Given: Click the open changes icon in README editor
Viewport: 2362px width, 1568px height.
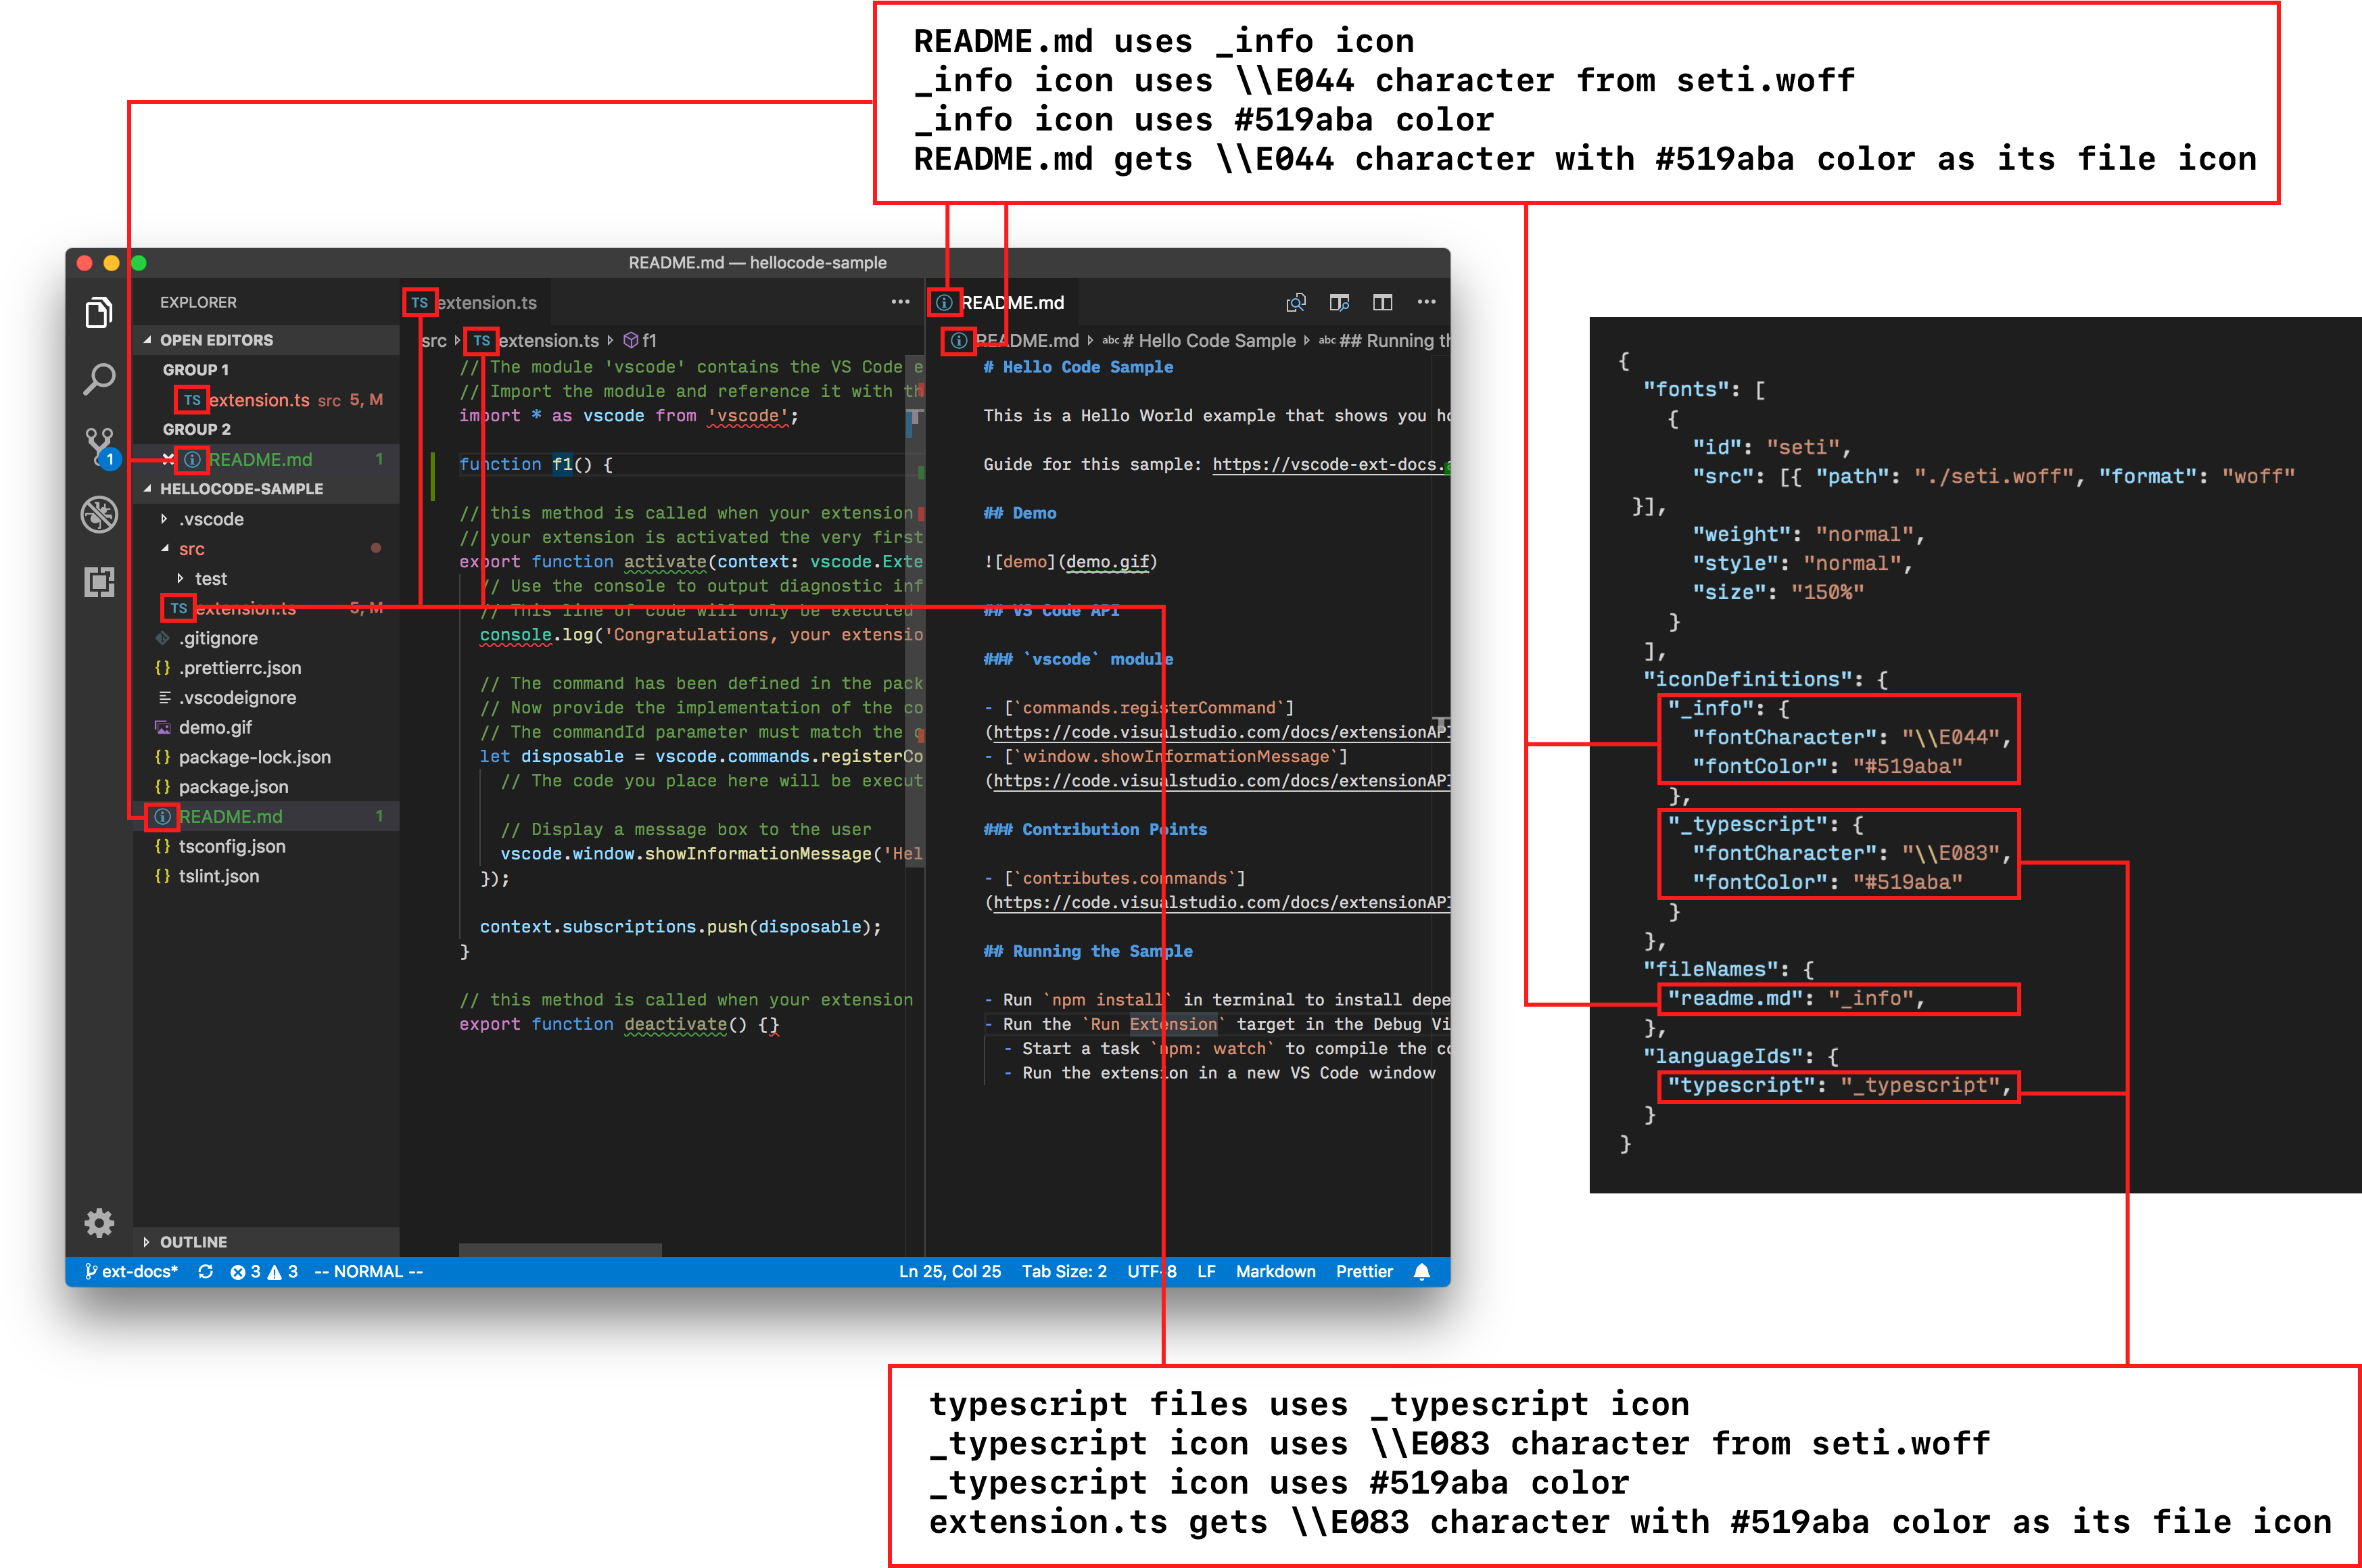Looking at the screenshot, I should point(1296,302).
